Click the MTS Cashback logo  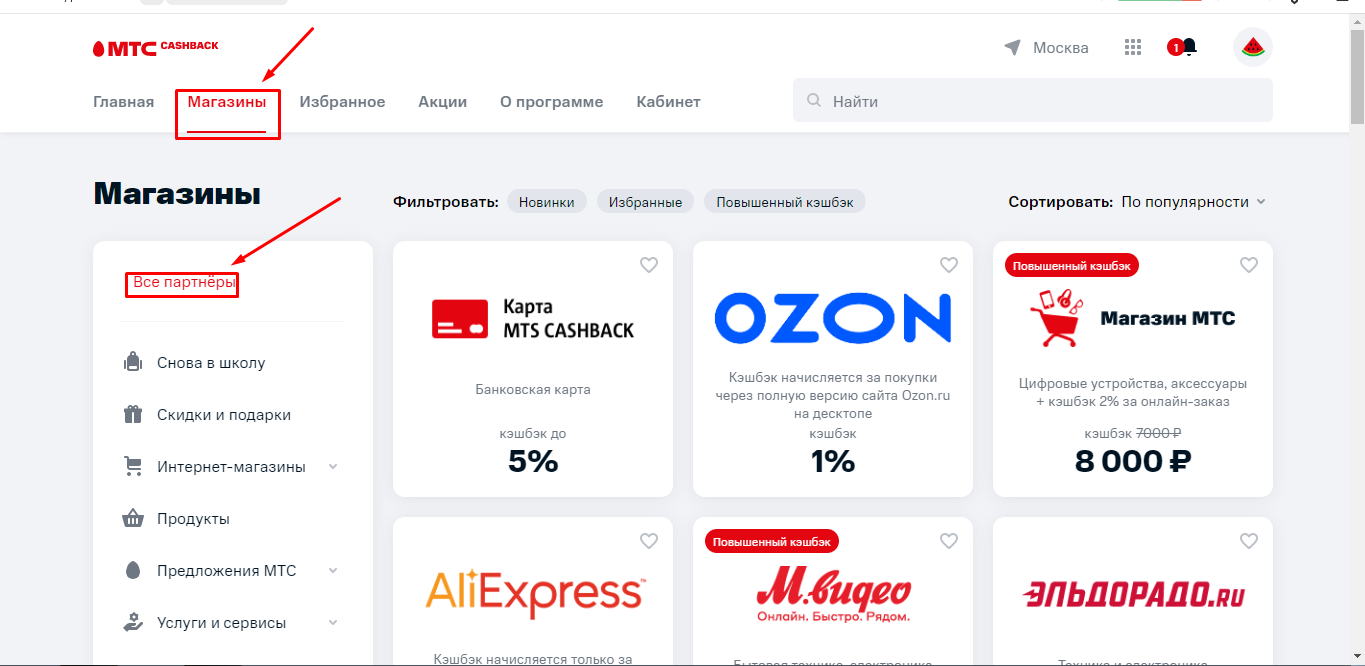click(x=155, y=47)
